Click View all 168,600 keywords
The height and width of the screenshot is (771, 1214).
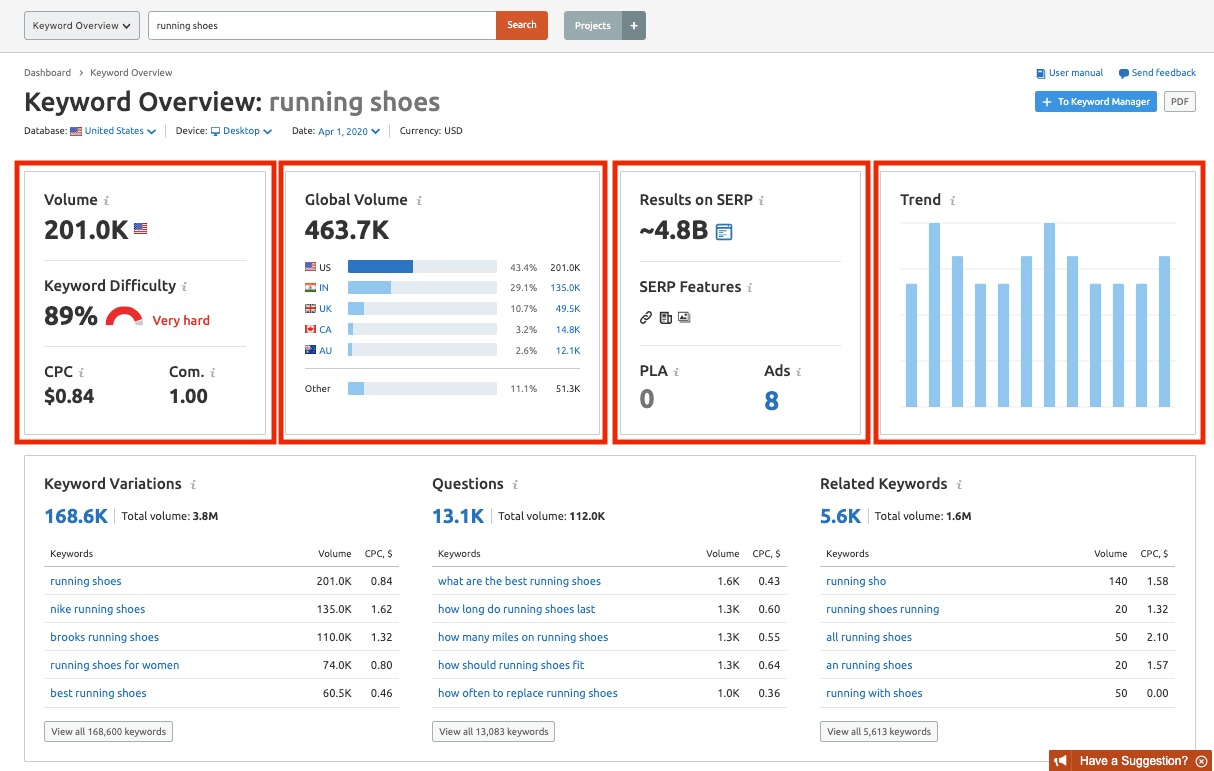(108, 732)
